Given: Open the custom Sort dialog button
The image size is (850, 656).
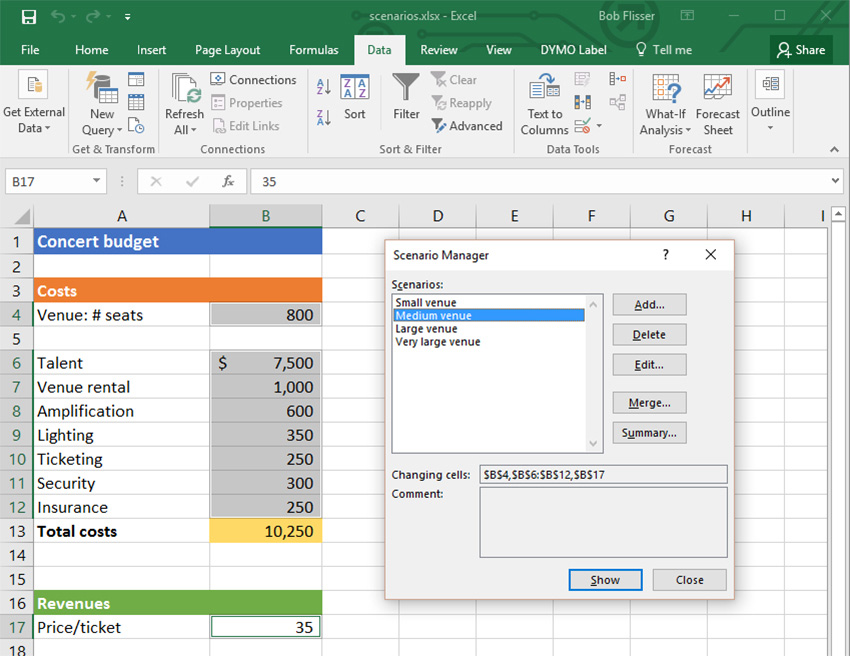Looking at the screenshot, I should click(355, 97).
